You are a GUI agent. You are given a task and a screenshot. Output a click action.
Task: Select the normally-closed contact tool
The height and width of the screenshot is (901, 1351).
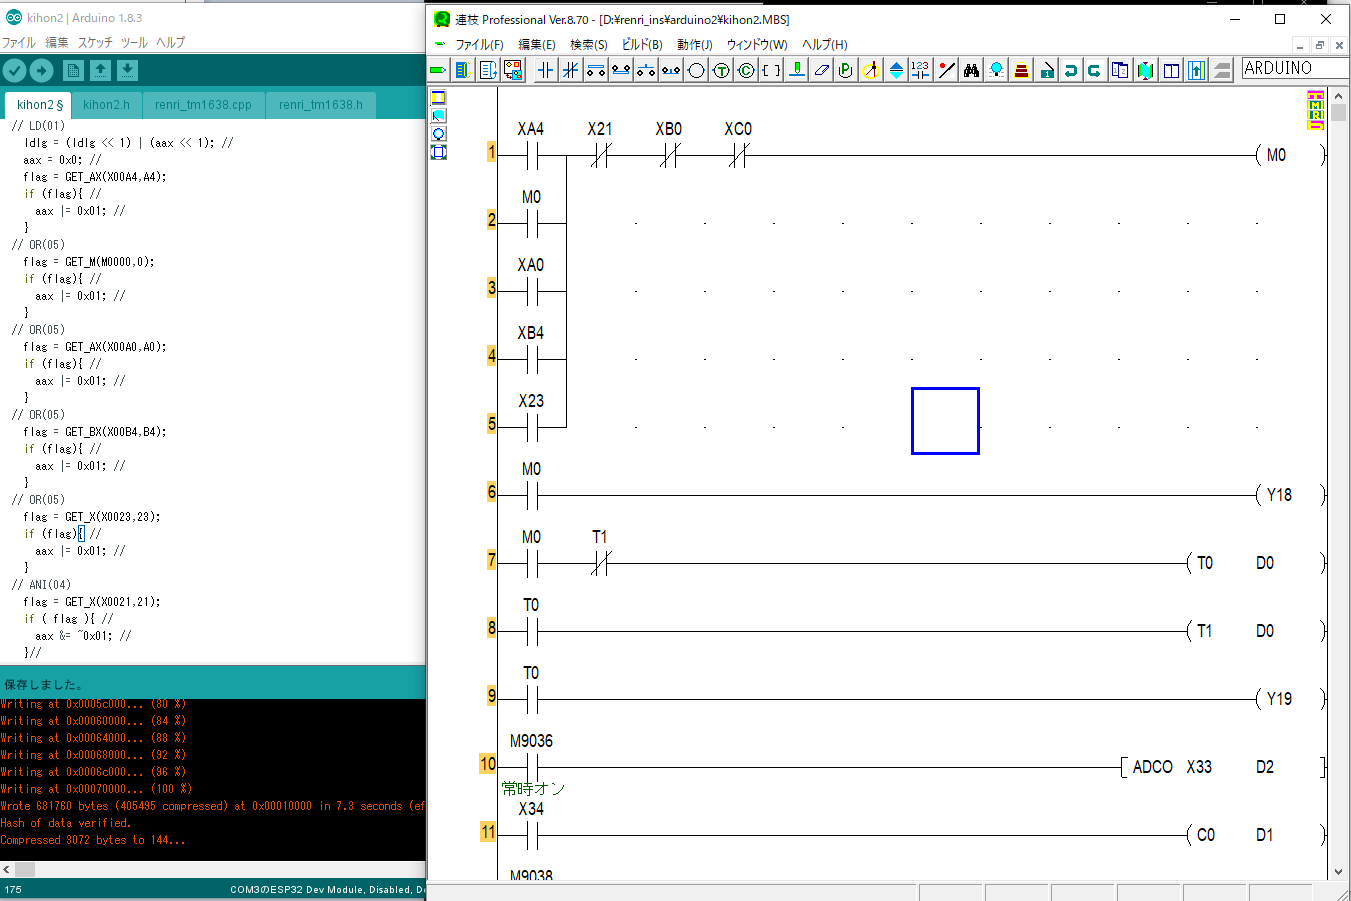570,69
